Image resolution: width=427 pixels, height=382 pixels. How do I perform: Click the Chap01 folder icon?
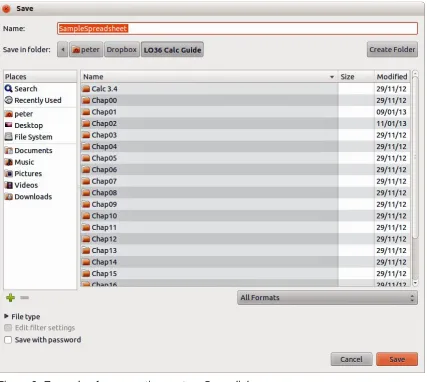tap(86, 112)
